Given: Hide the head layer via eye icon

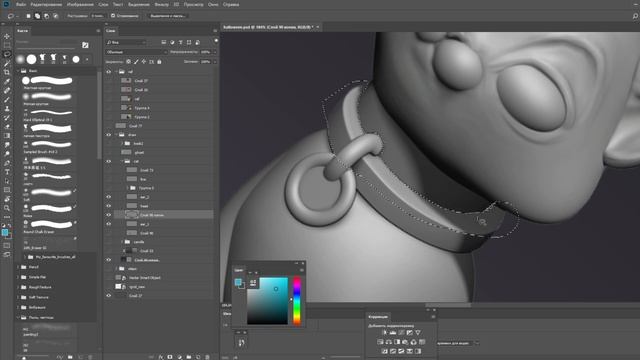Looking at the screenshot, I should point(109,206).
